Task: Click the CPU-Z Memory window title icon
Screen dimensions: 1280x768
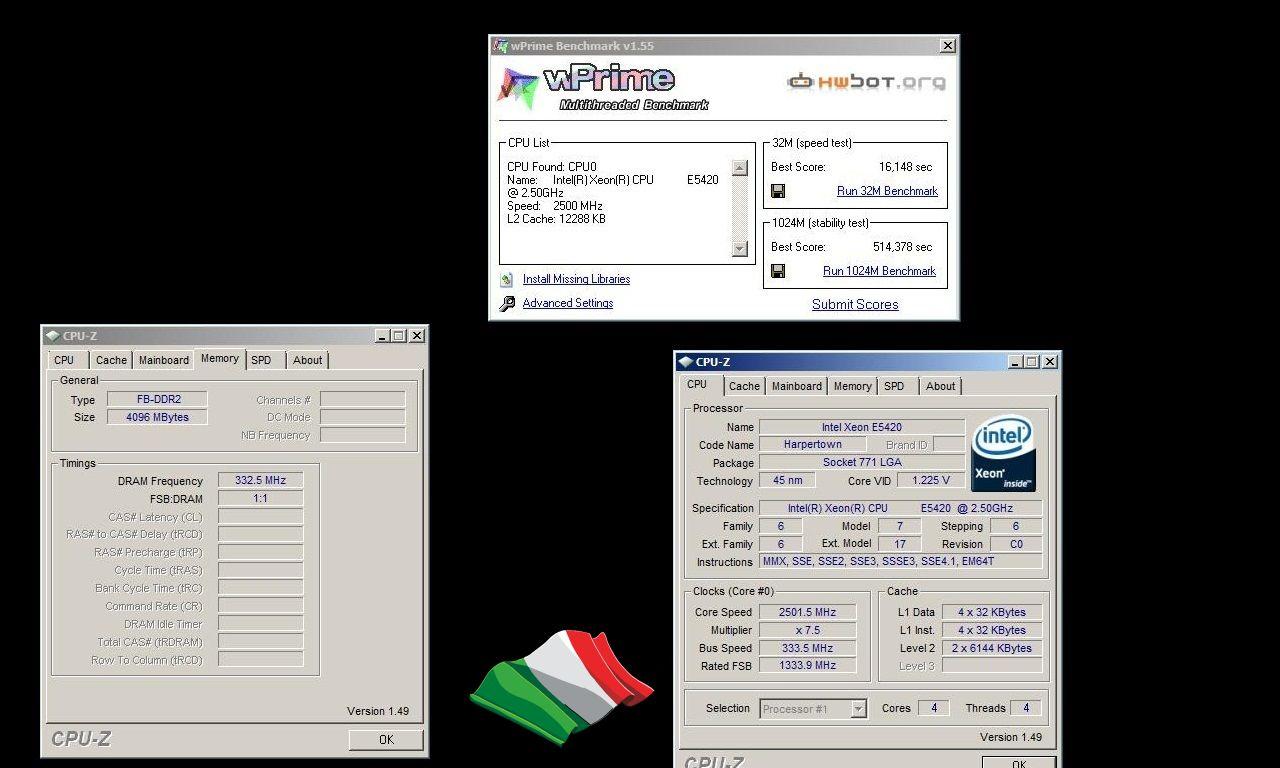Action: [52, 336]
